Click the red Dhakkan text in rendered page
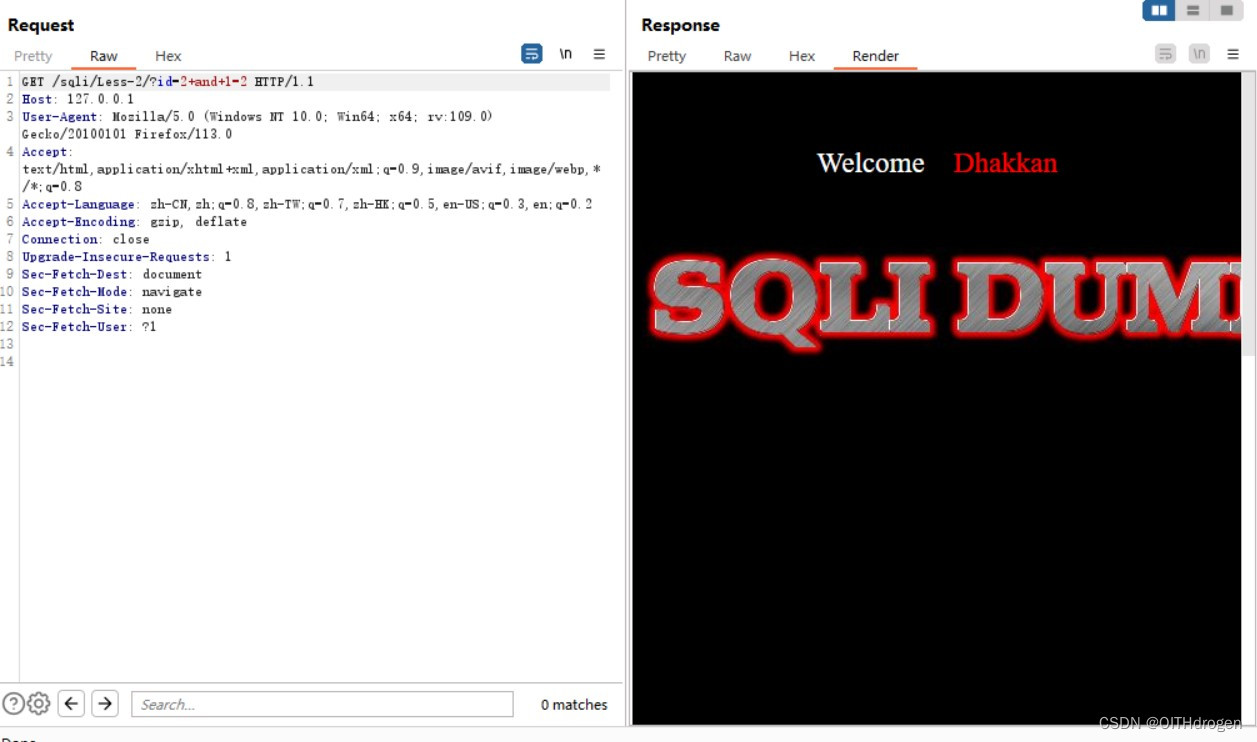The image size is (1257, 742). click(x=1005, y=163)
